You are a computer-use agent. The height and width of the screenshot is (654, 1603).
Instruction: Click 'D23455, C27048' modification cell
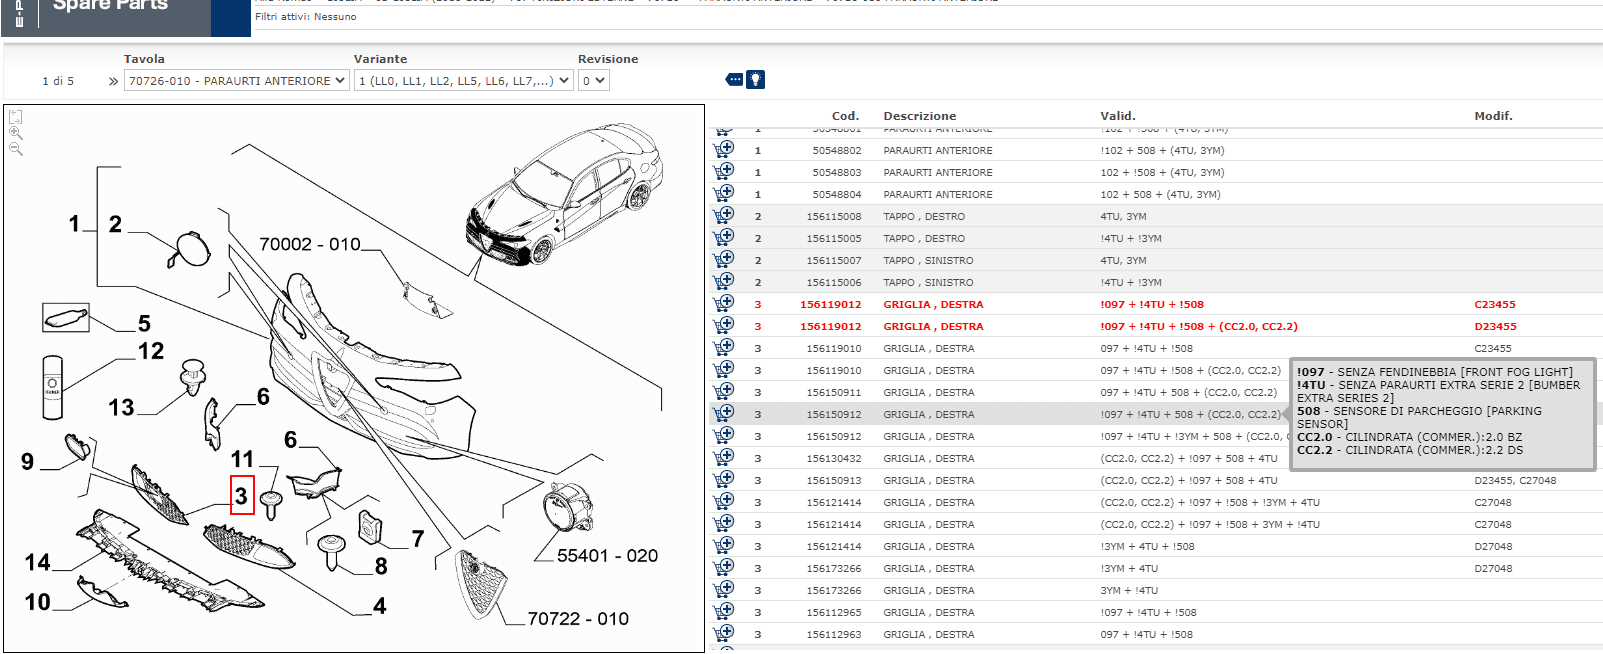[1515, 480]
